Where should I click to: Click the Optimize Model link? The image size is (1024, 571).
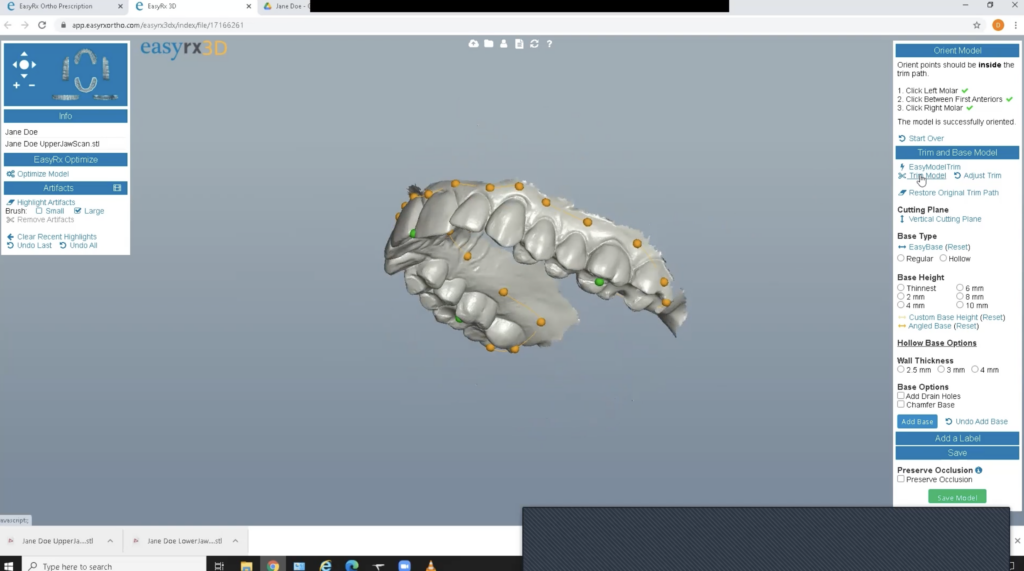(43, 174)
